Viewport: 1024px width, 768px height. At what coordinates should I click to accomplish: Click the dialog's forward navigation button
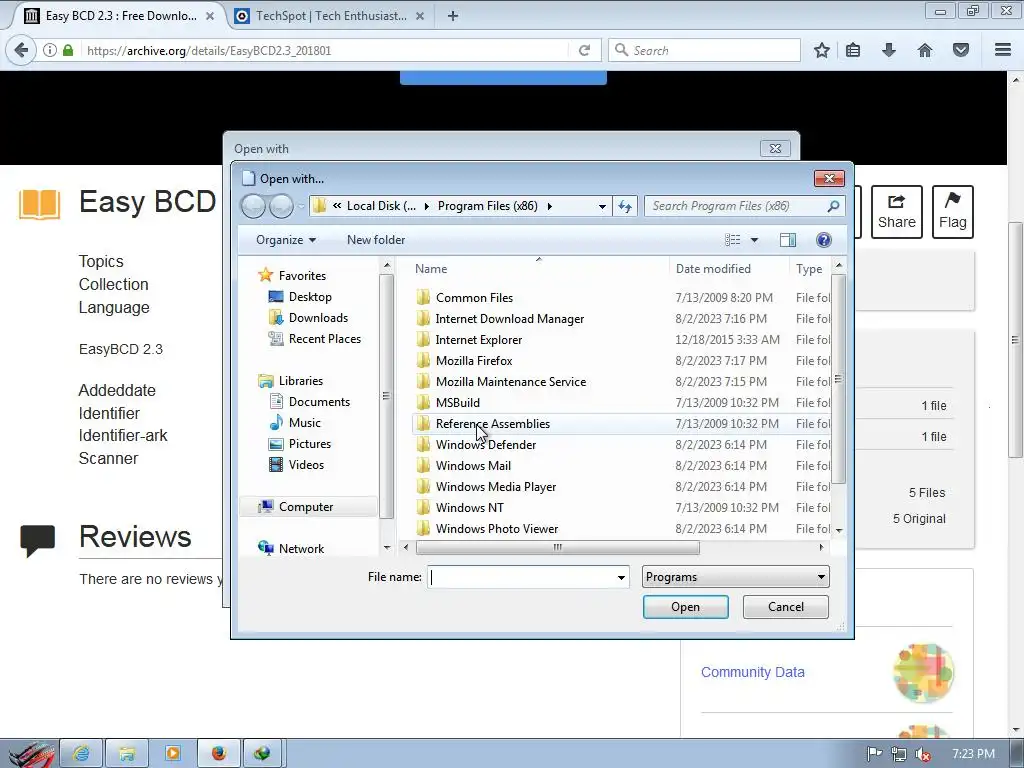281,206
